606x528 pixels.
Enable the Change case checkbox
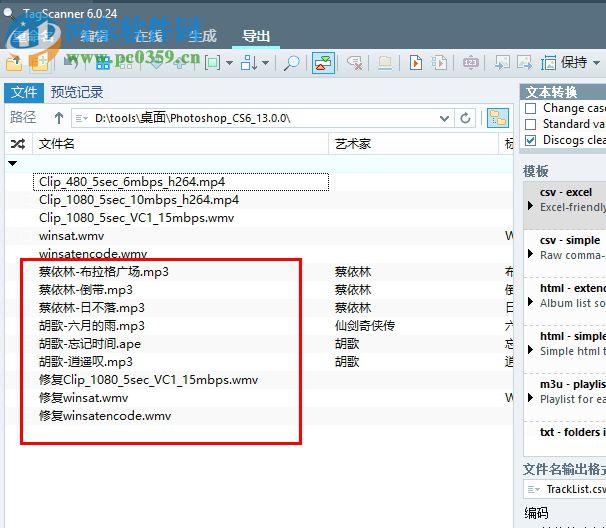coord(531,108)
